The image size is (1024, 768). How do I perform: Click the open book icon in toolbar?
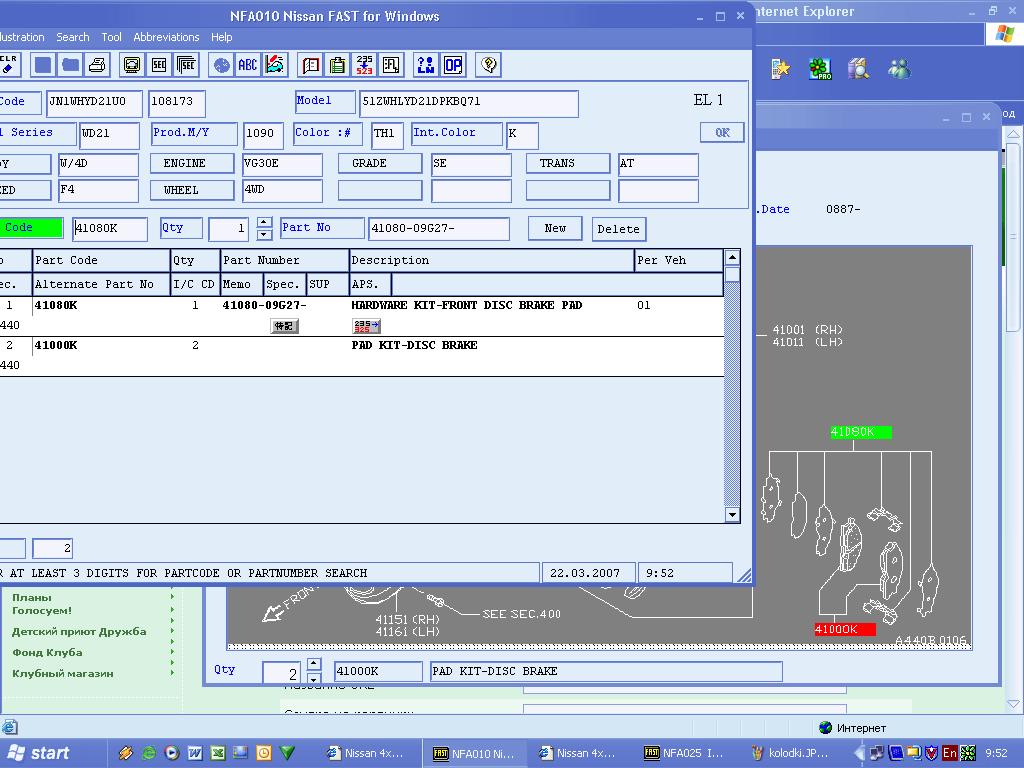[x=310, y=65]
